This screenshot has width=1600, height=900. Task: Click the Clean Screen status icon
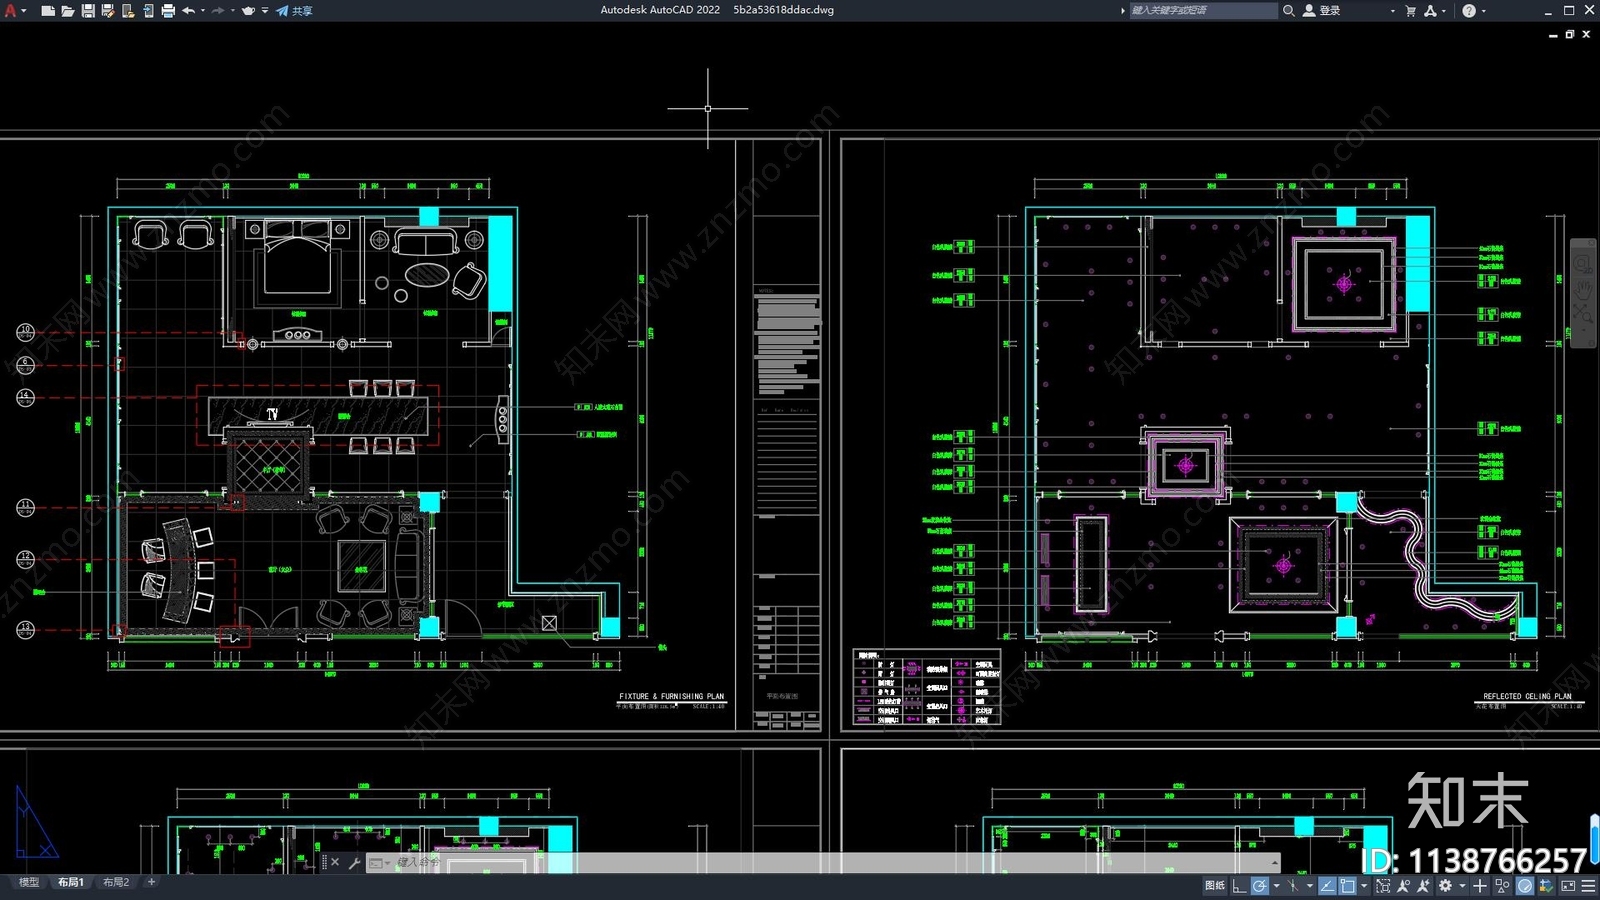click(1568, 886)
